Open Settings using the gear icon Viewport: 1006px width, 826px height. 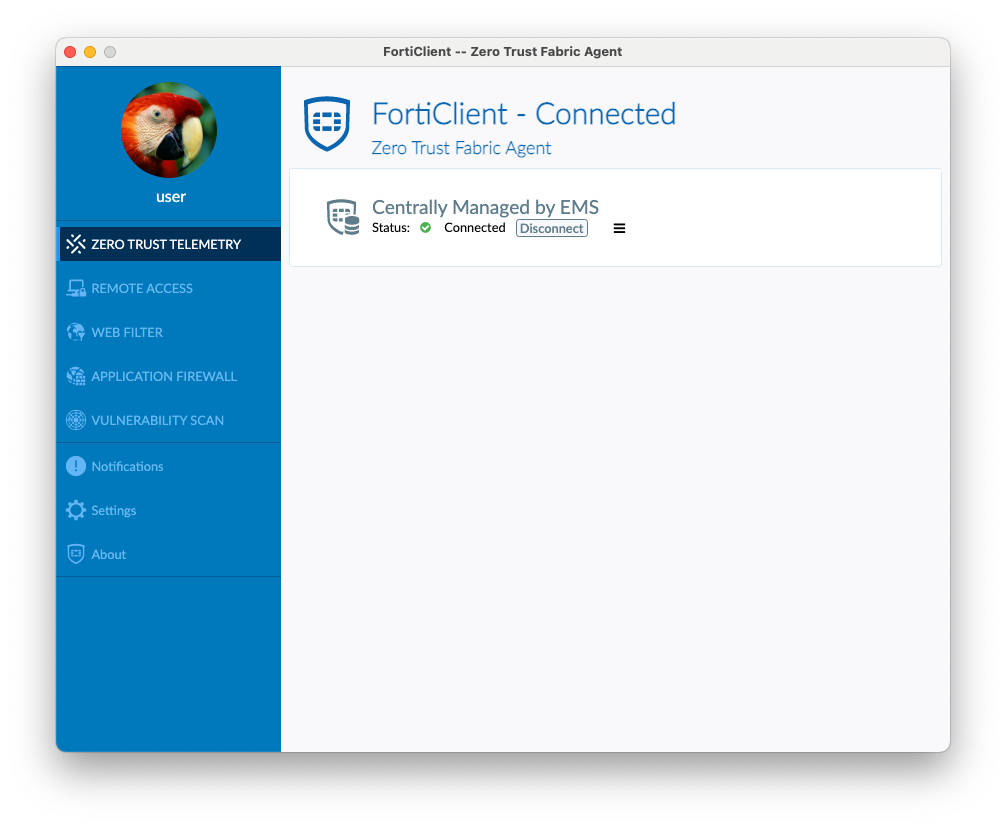75,510
